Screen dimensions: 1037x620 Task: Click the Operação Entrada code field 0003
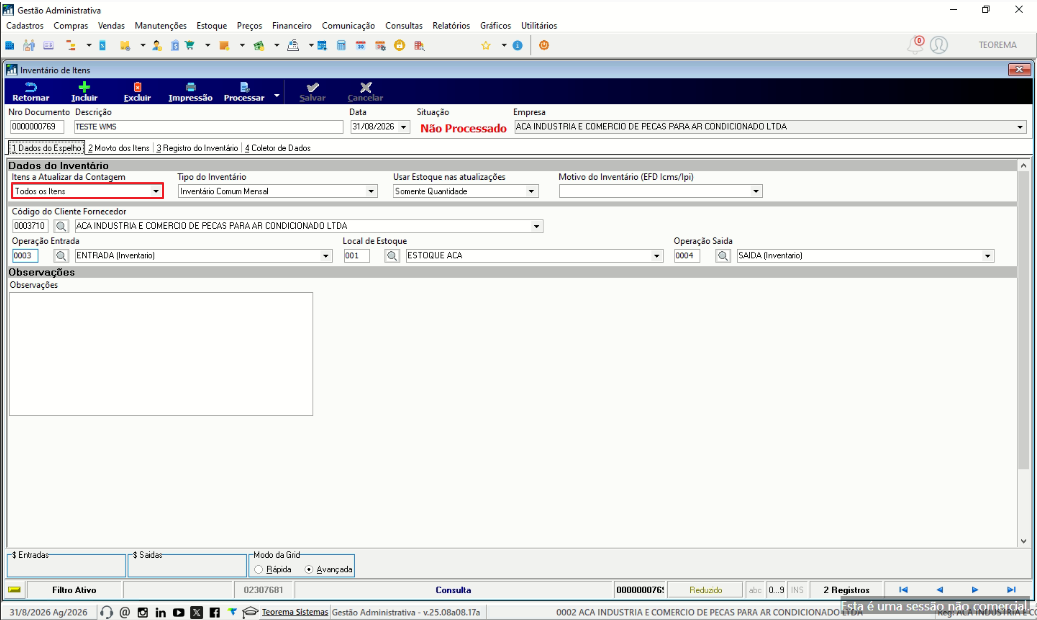26,256
